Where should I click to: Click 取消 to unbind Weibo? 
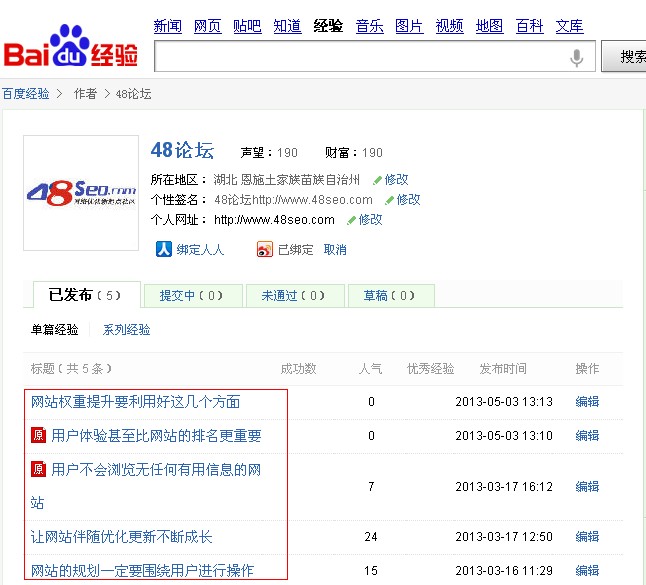(335, 250)
